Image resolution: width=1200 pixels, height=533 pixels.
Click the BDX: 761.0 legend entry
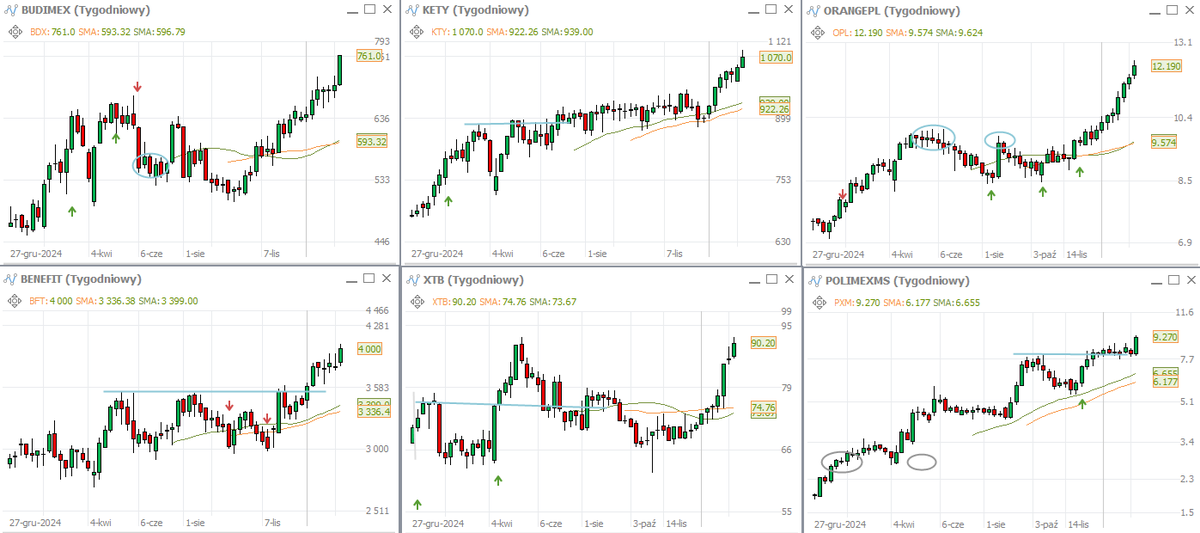52,31
